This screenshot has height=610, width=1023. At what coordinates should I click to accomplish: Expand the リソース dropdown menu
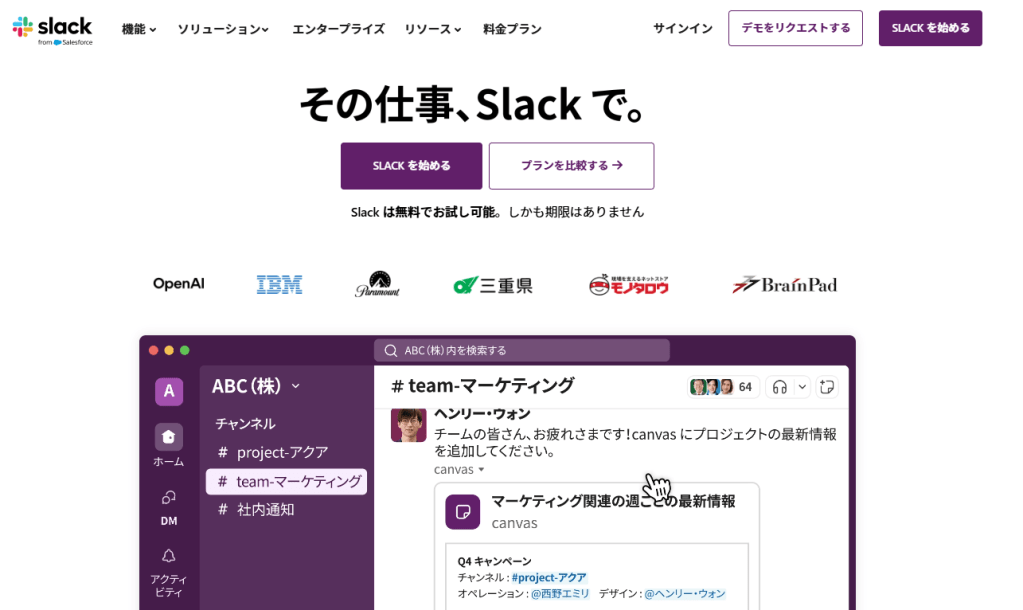pos(432,29)
